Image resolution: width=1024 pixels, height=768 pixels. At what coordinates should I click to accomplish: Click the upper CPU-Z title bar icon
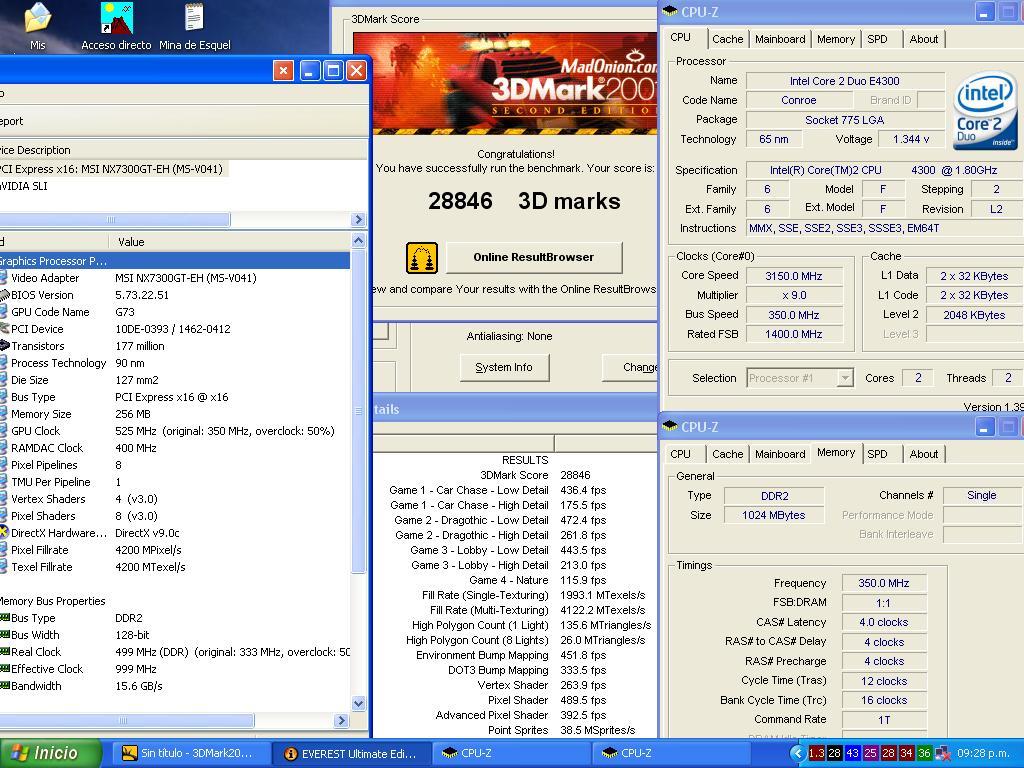point(670,11)
